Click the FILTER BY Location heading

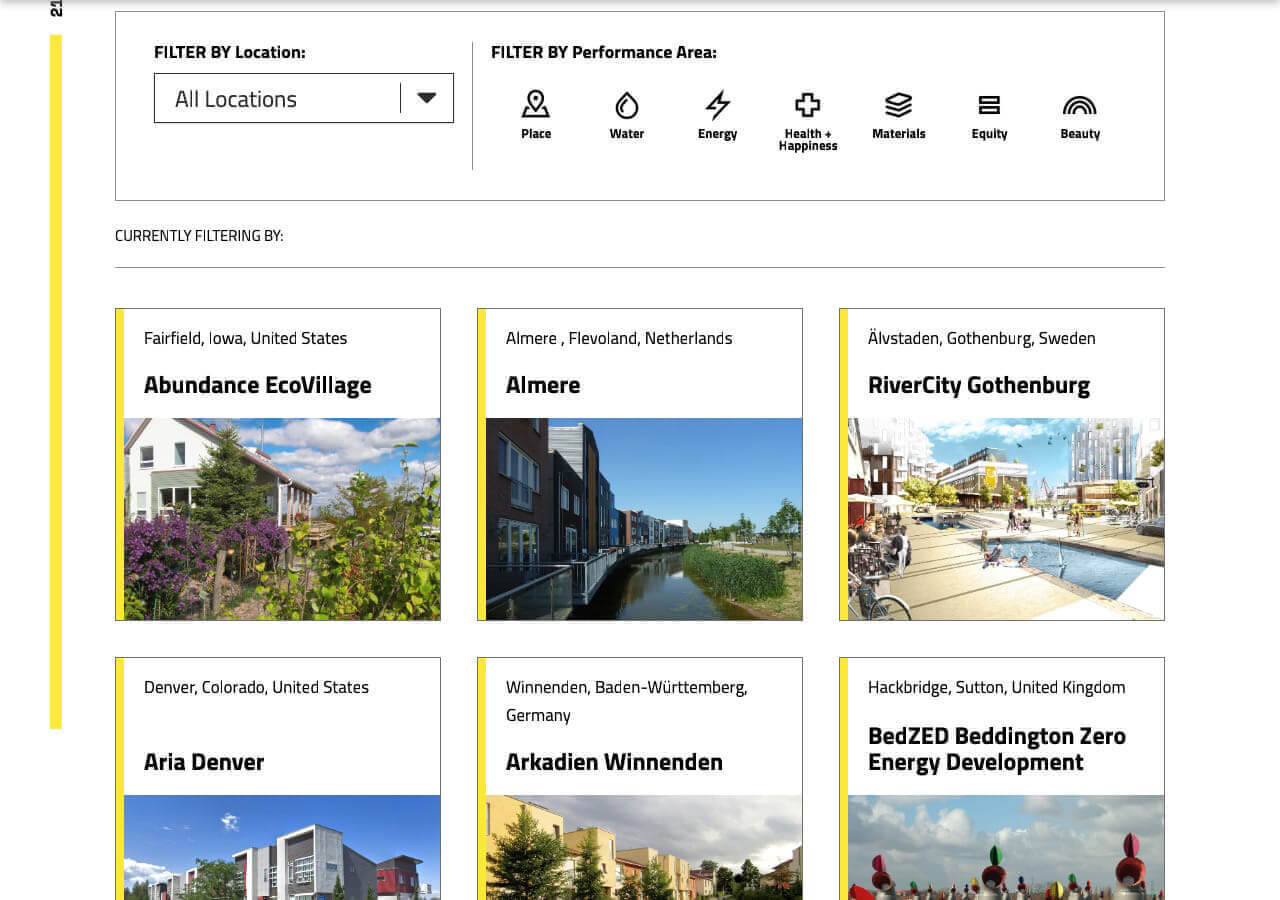pyautogui.click(x=230, y=52)
